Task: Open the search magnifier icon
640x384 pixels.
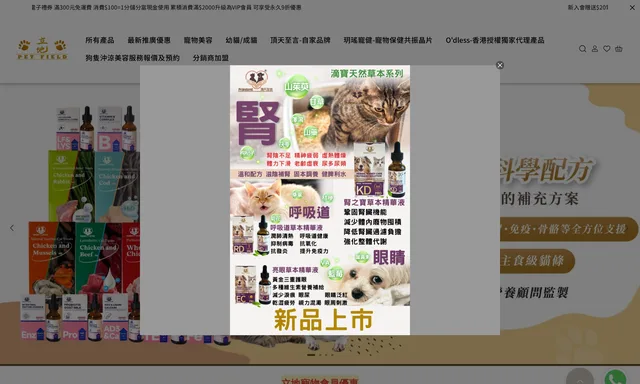Action: point(582,49)
